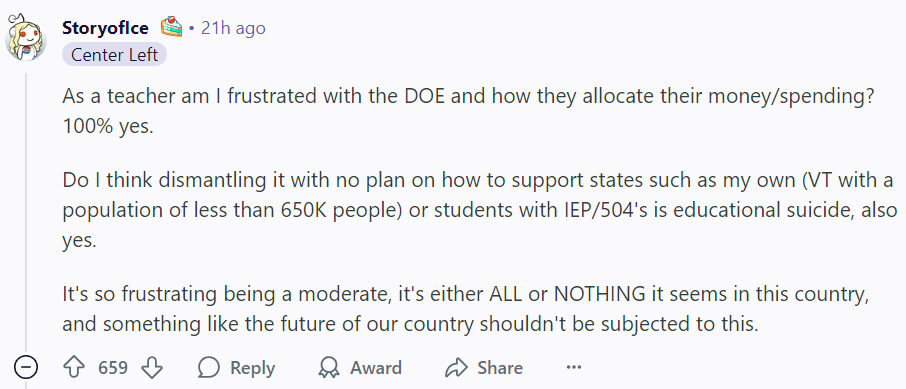
Task: Select the Center Left user flair
Action: (114, 55)
